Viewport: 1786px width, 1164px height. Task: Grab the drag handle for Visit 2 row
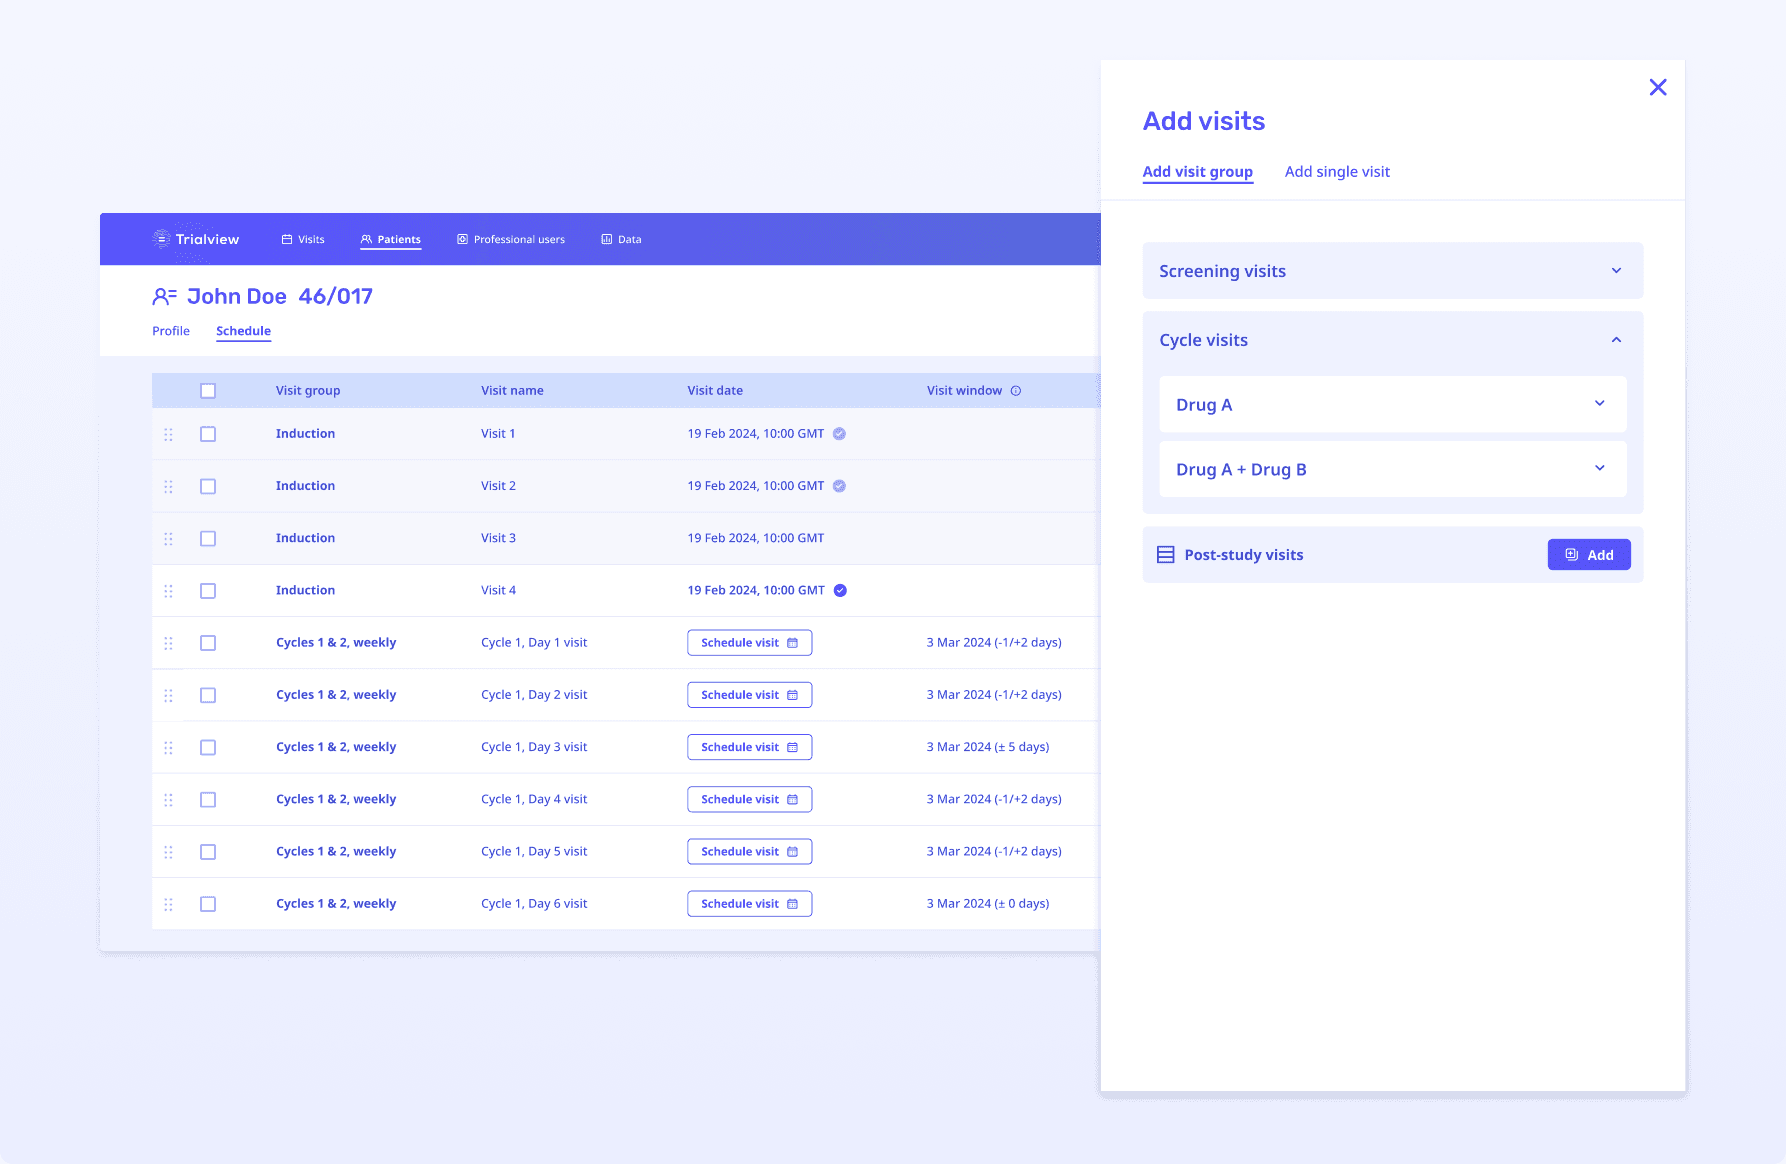168,486
